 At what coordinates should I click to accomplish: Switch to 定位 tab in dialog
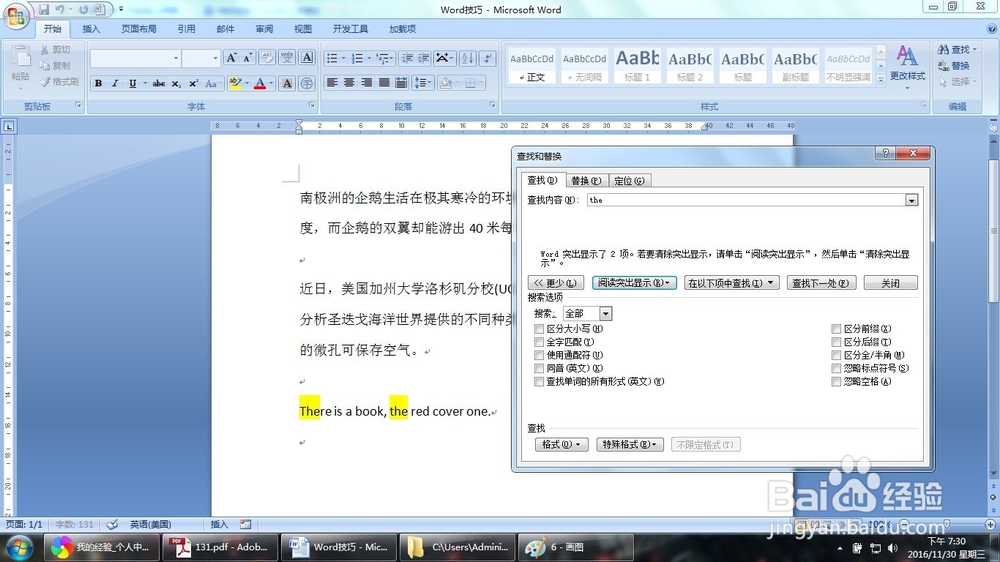pyautogui.click(x=629, y=181)
